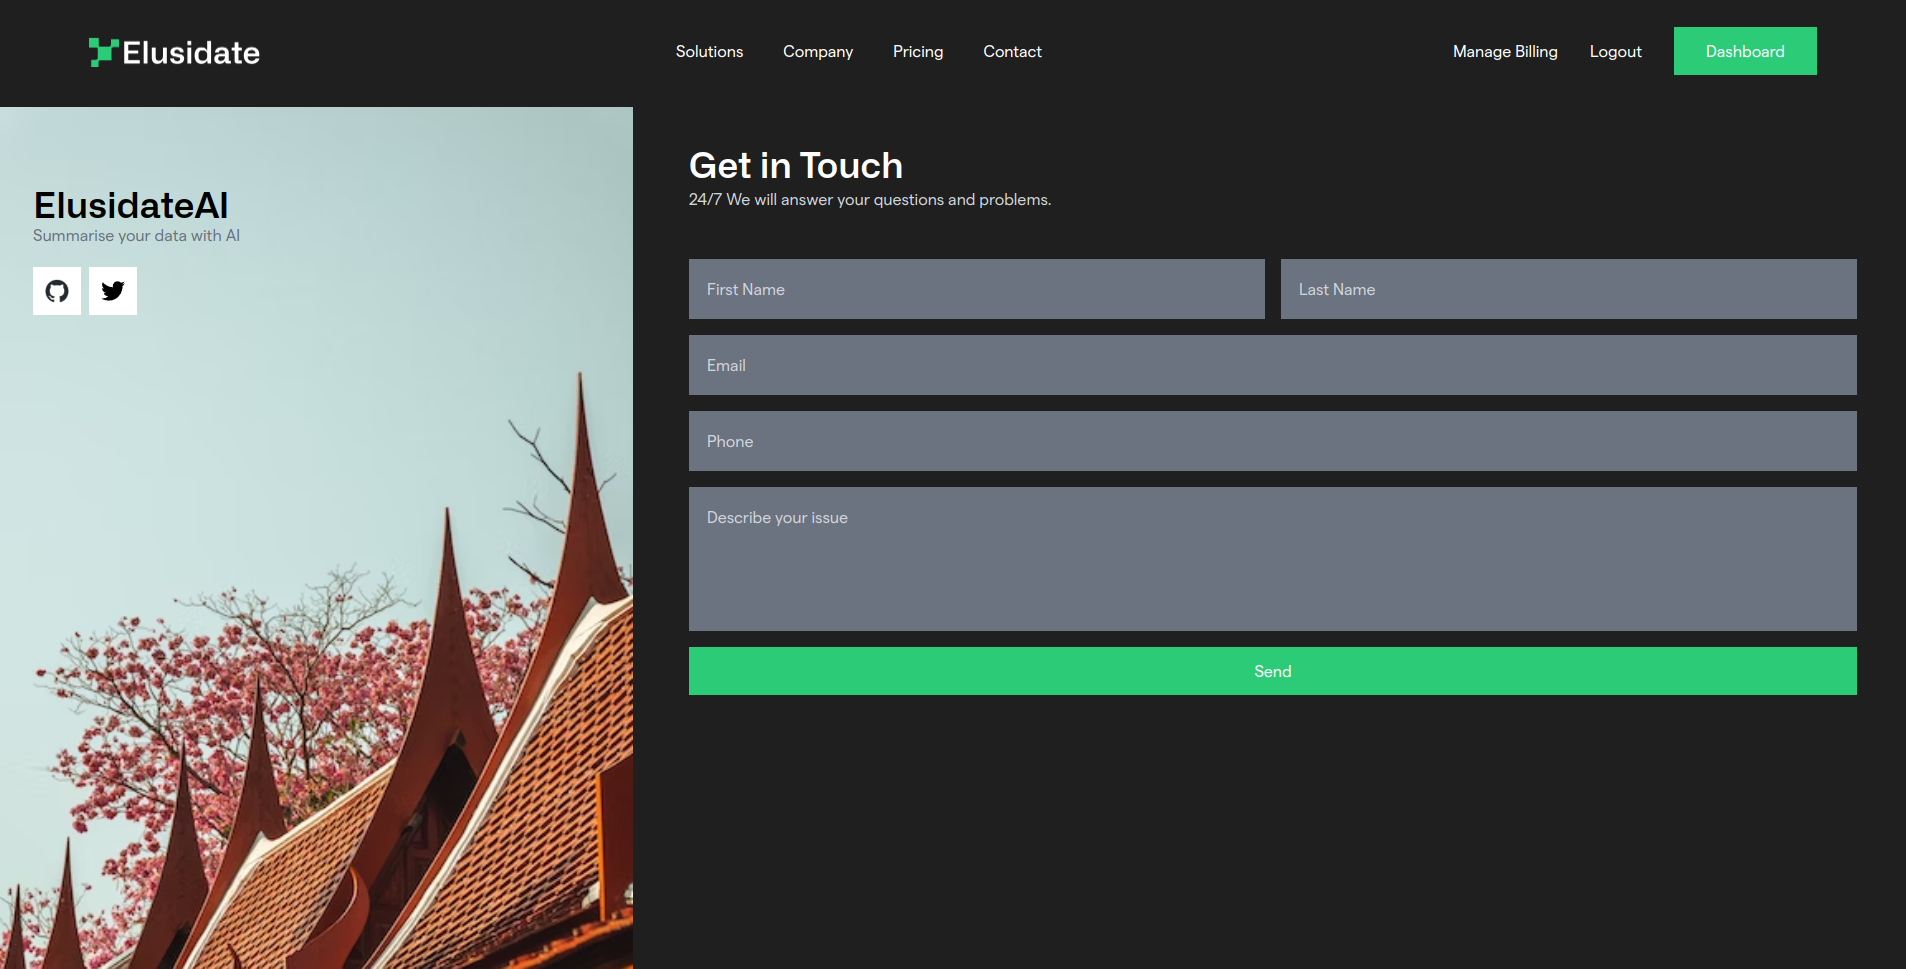Image resolution: width=1906 pixels, height=969 pixels.
Task: Open the GitHub icon link
Action: pyautogui.click(x=57, y=291)
